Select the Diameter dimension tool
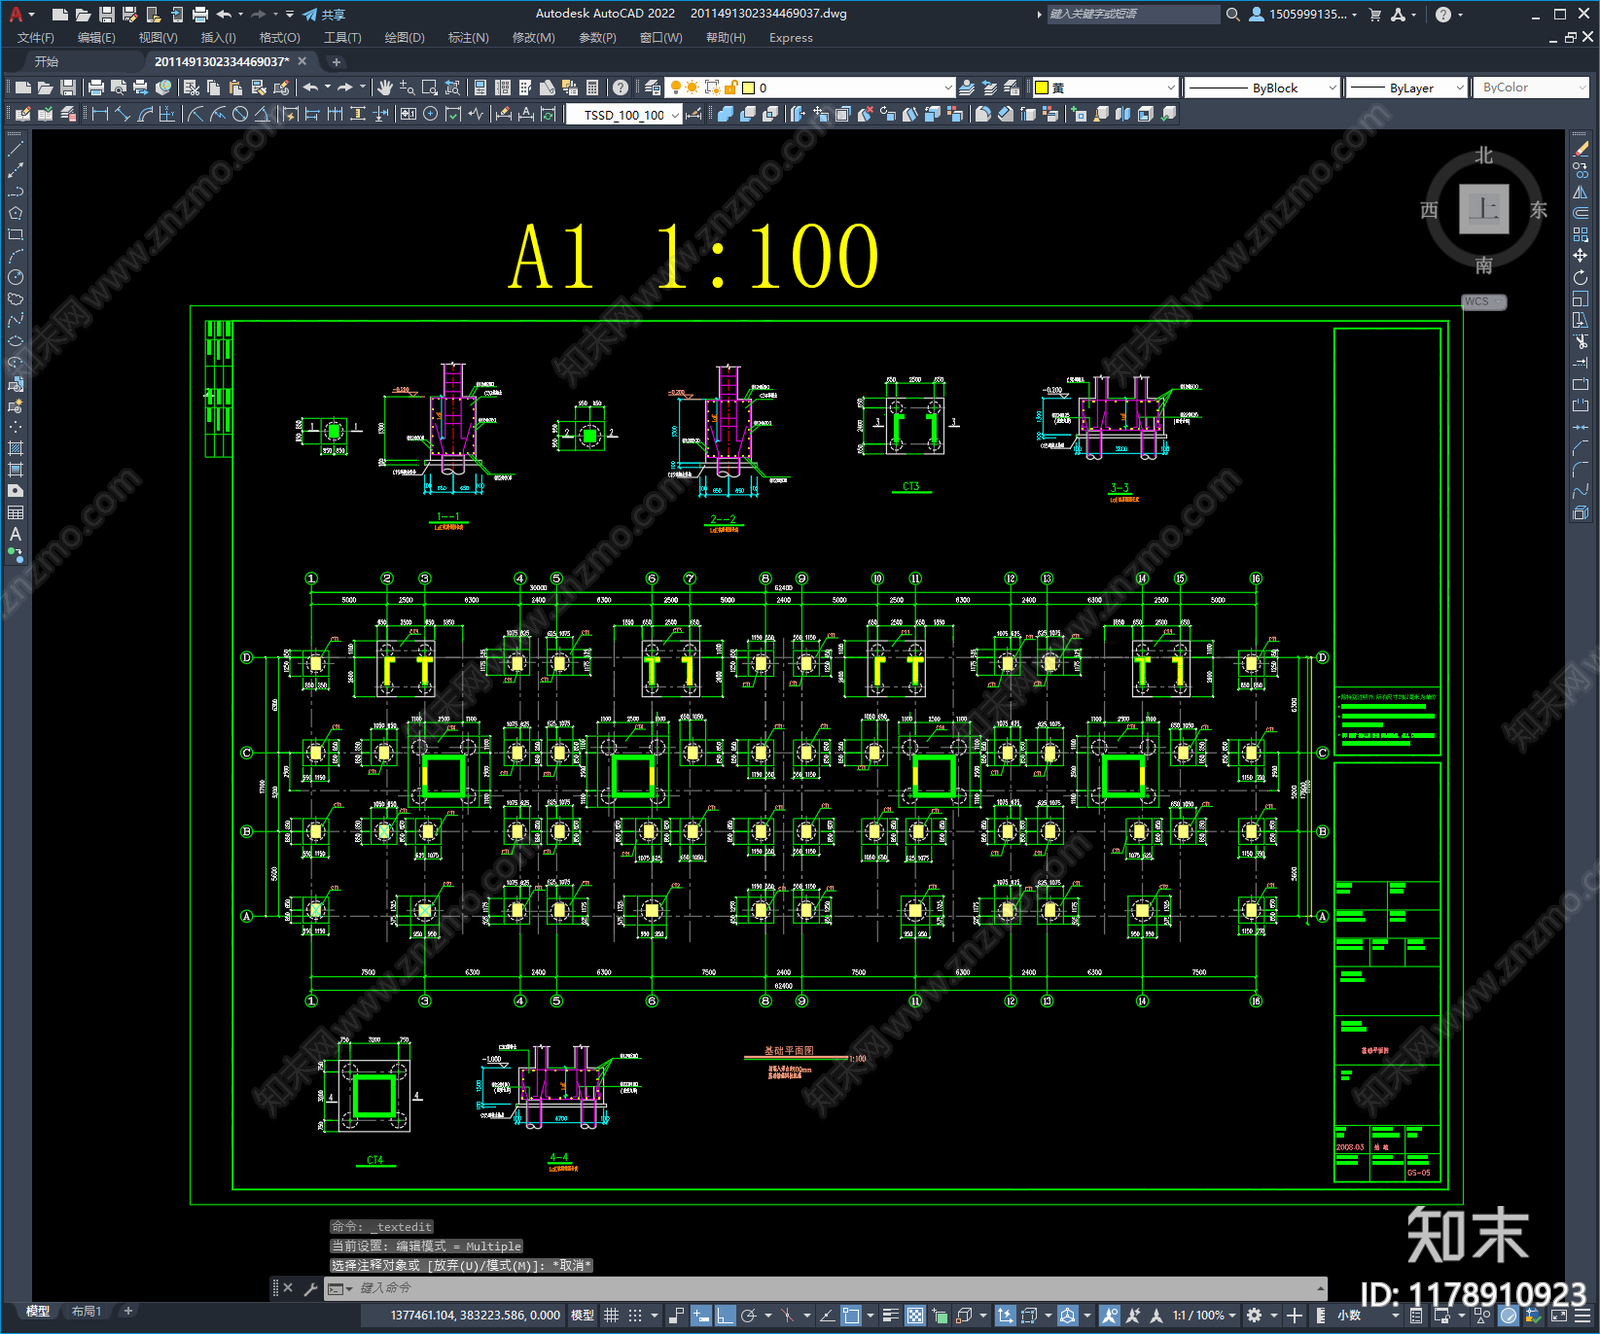 (x=240, y=114)
